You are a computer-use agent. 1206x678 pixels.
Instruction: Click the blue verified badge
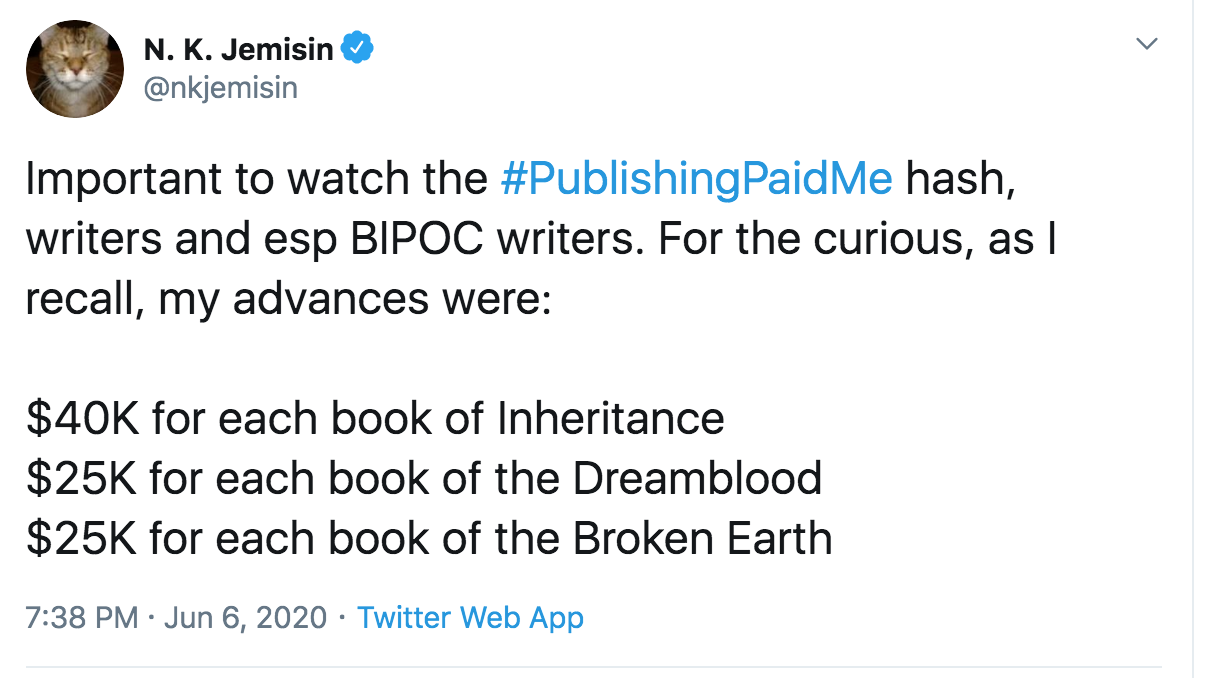coord(358,48)
